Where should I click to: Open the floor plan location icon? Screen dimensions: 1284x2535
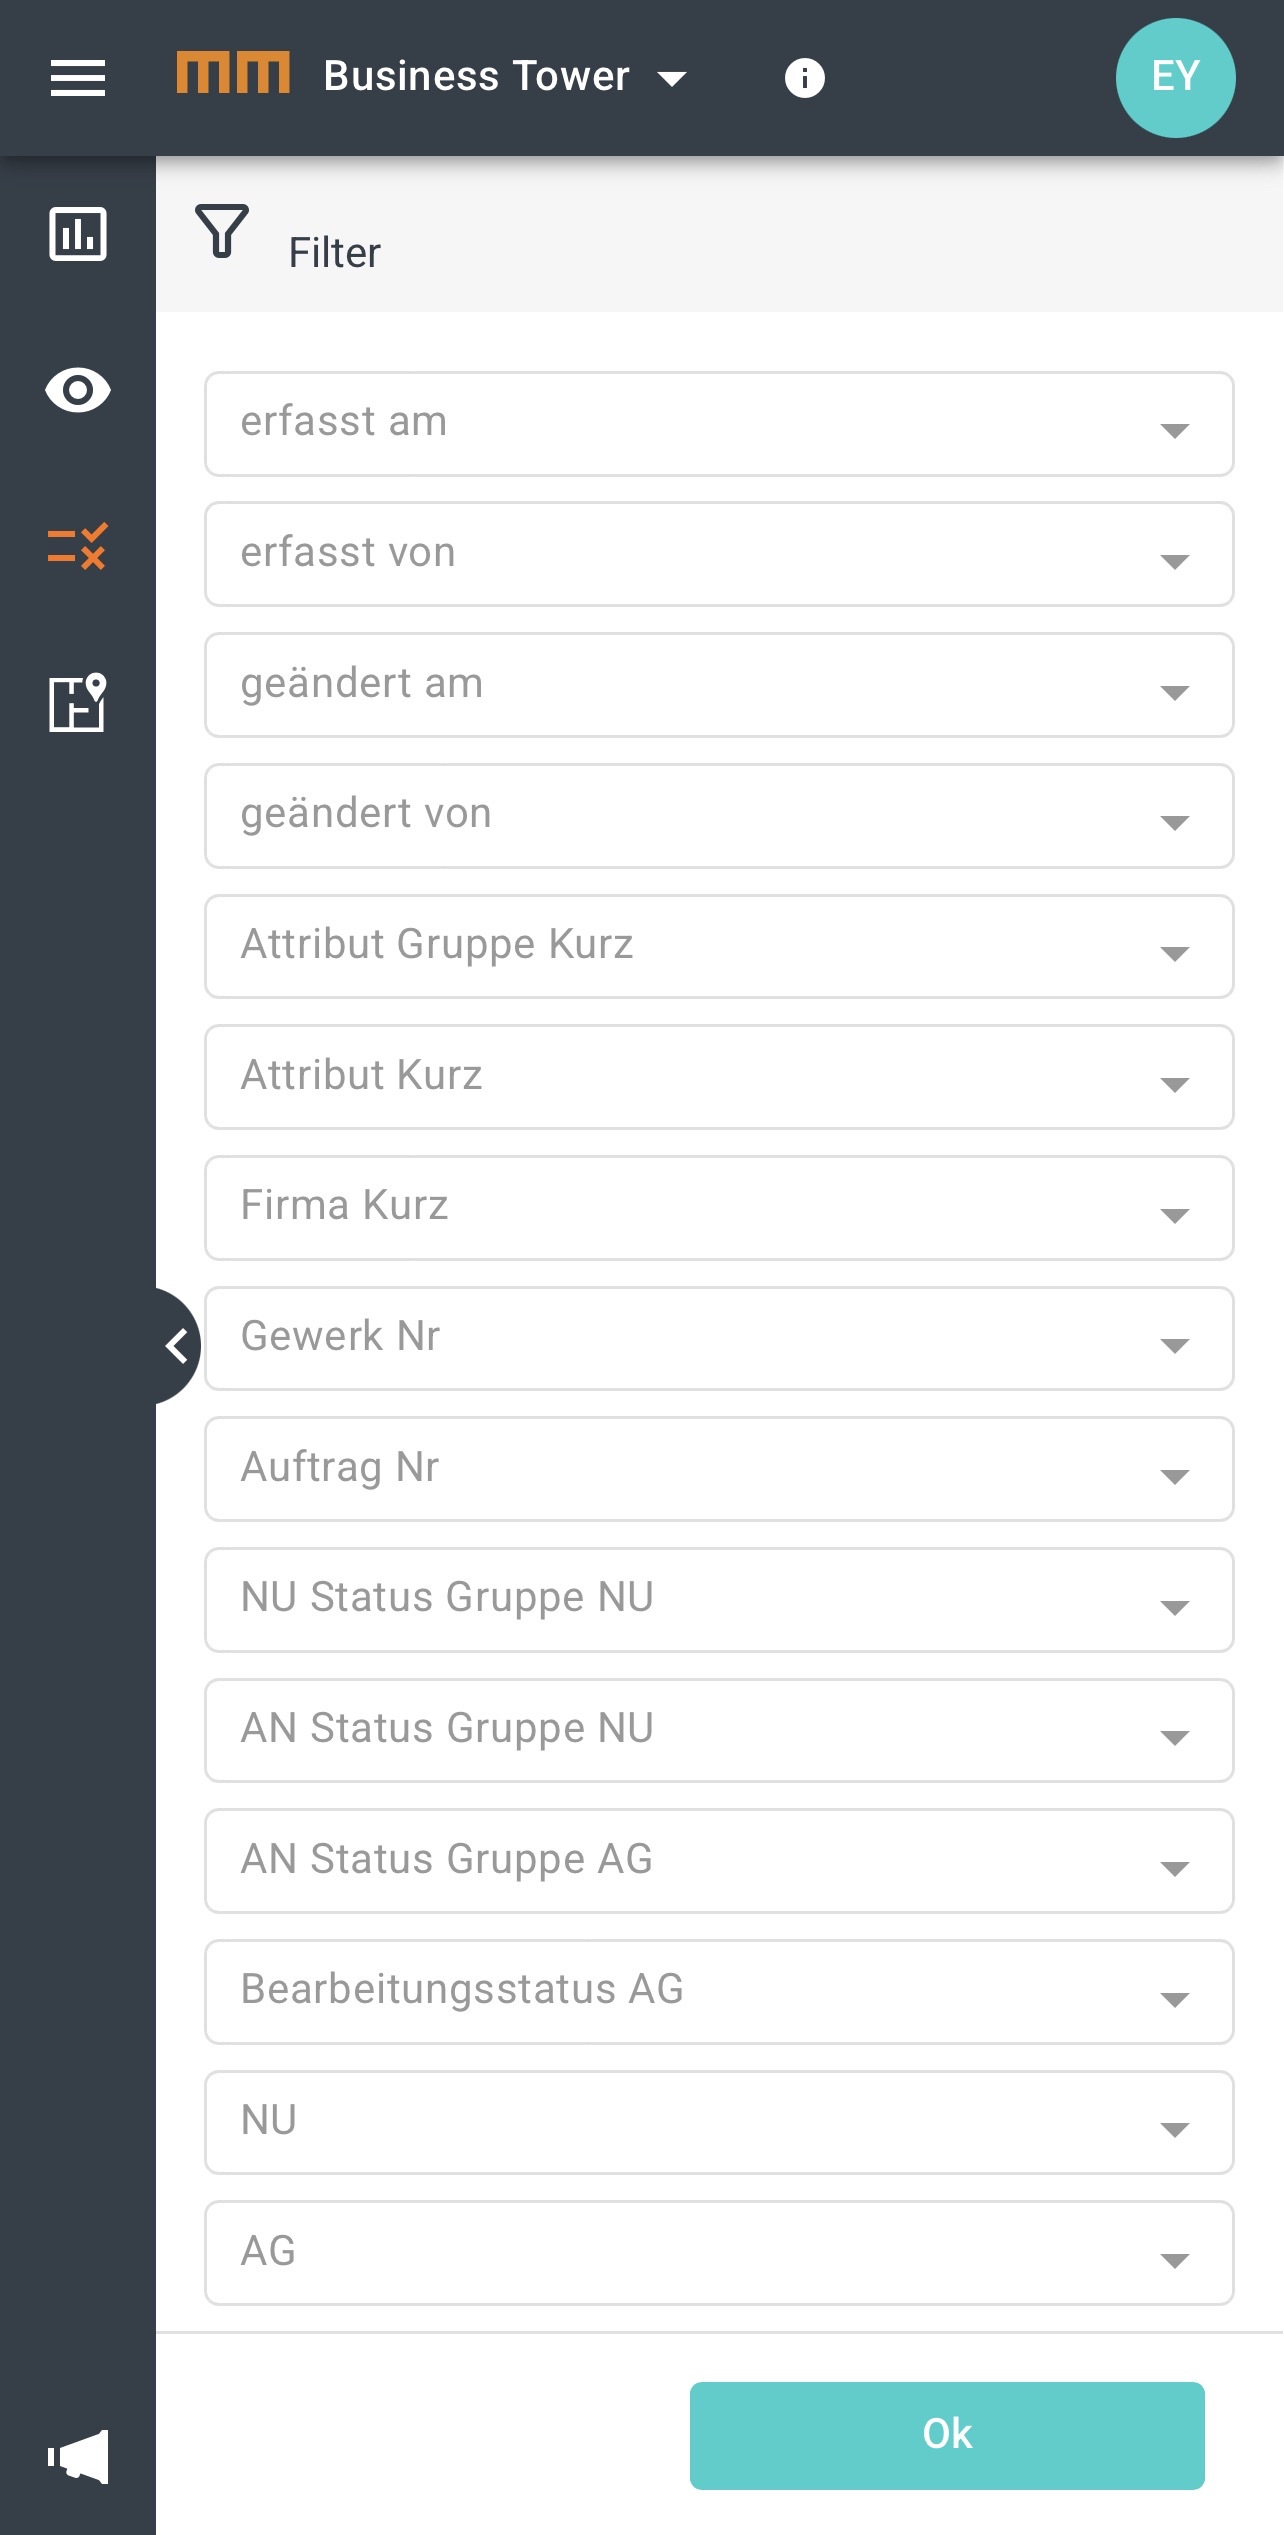[78, 702]
